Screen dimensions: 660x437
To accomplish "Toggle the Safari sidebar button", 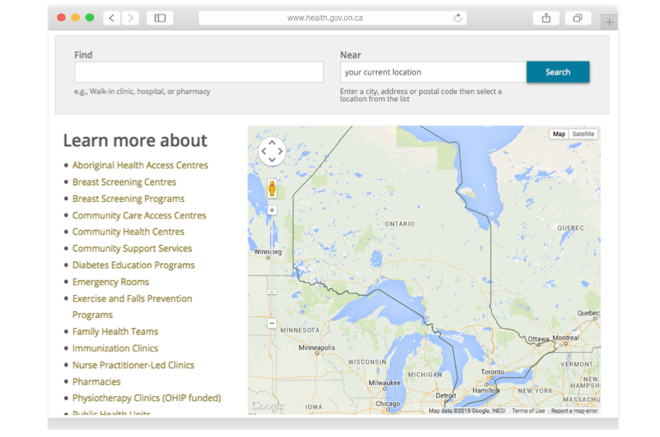I will (160, 18).
